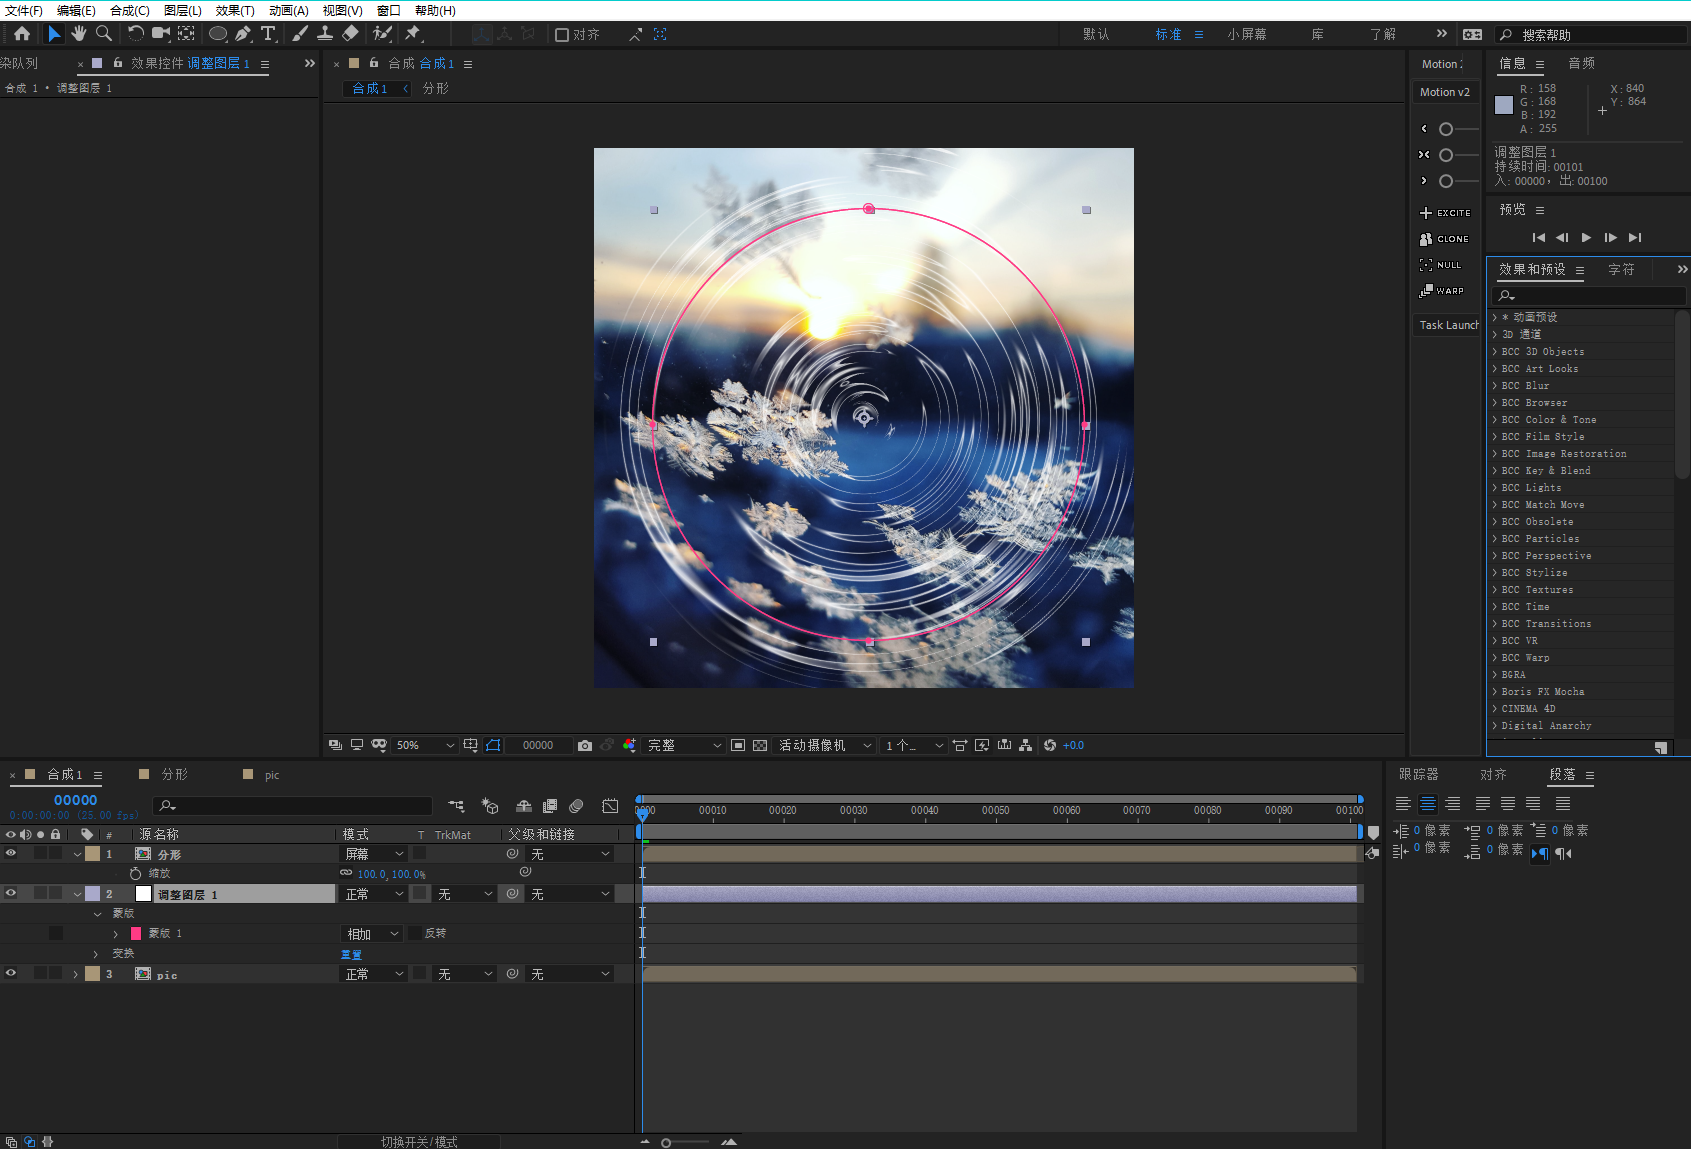Click the CLONE button in Motion panel
This screenshot has height=1149, width=1691.
pos(1445,239)
